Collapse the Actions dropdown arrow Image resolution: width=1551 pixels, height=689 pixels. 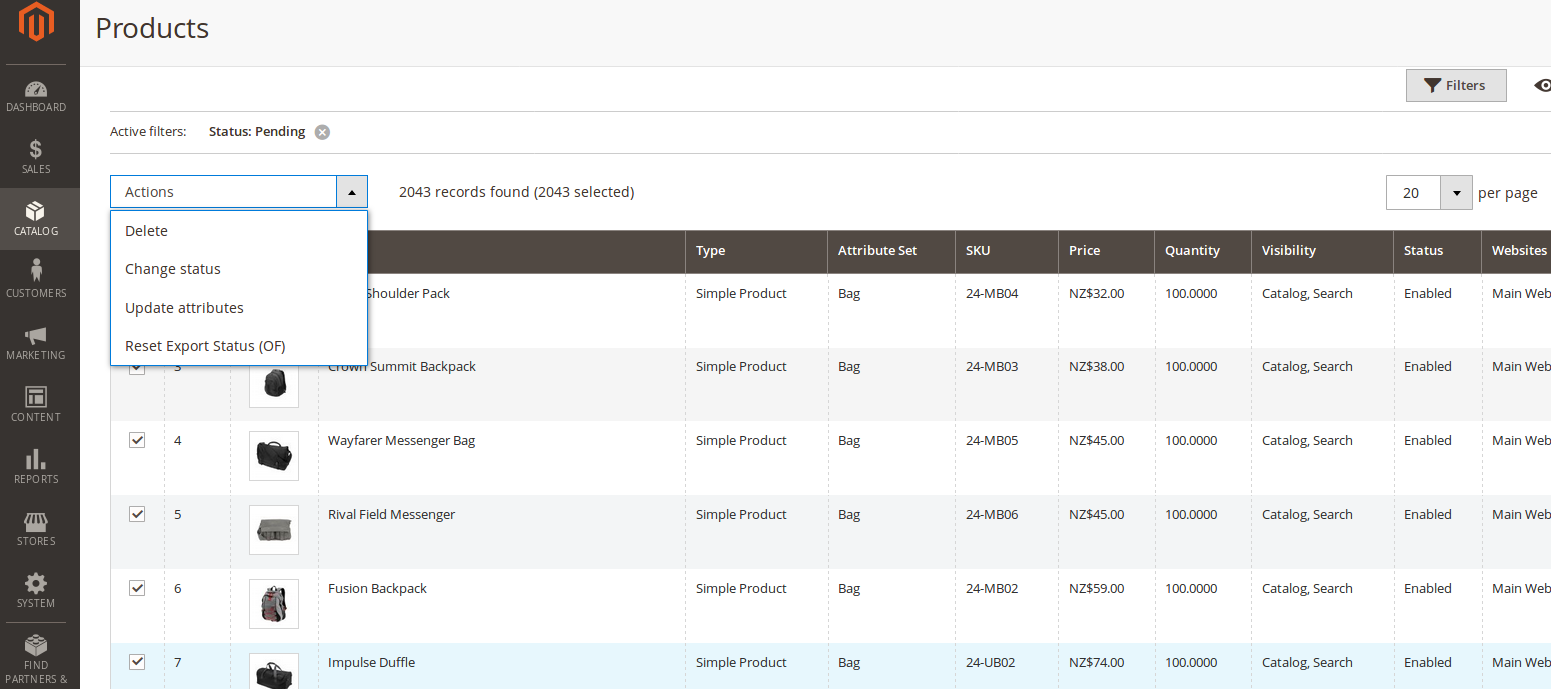[x=352, y=190]
